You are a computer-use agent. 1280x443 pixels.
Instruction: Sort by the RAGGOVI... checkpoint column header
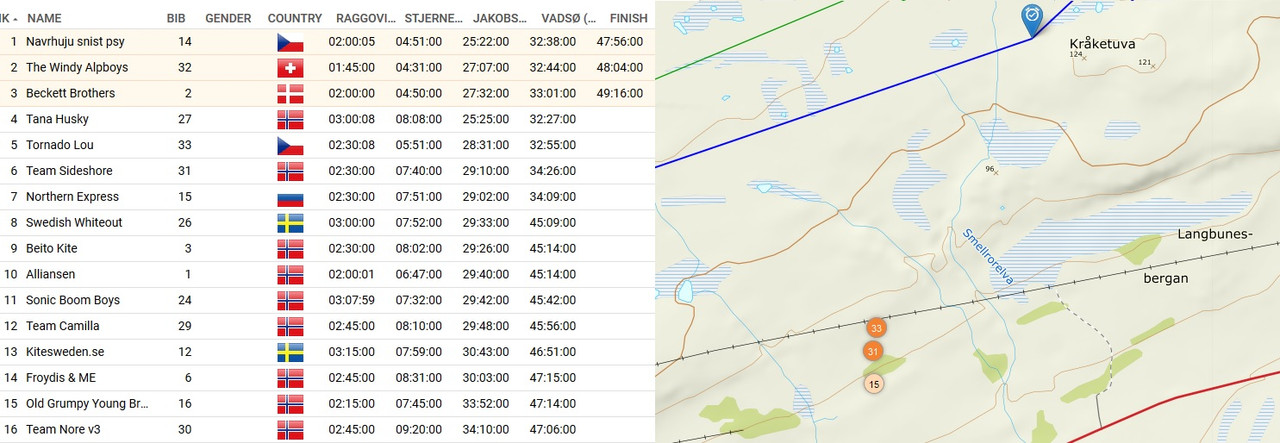(x=364, y=18)
